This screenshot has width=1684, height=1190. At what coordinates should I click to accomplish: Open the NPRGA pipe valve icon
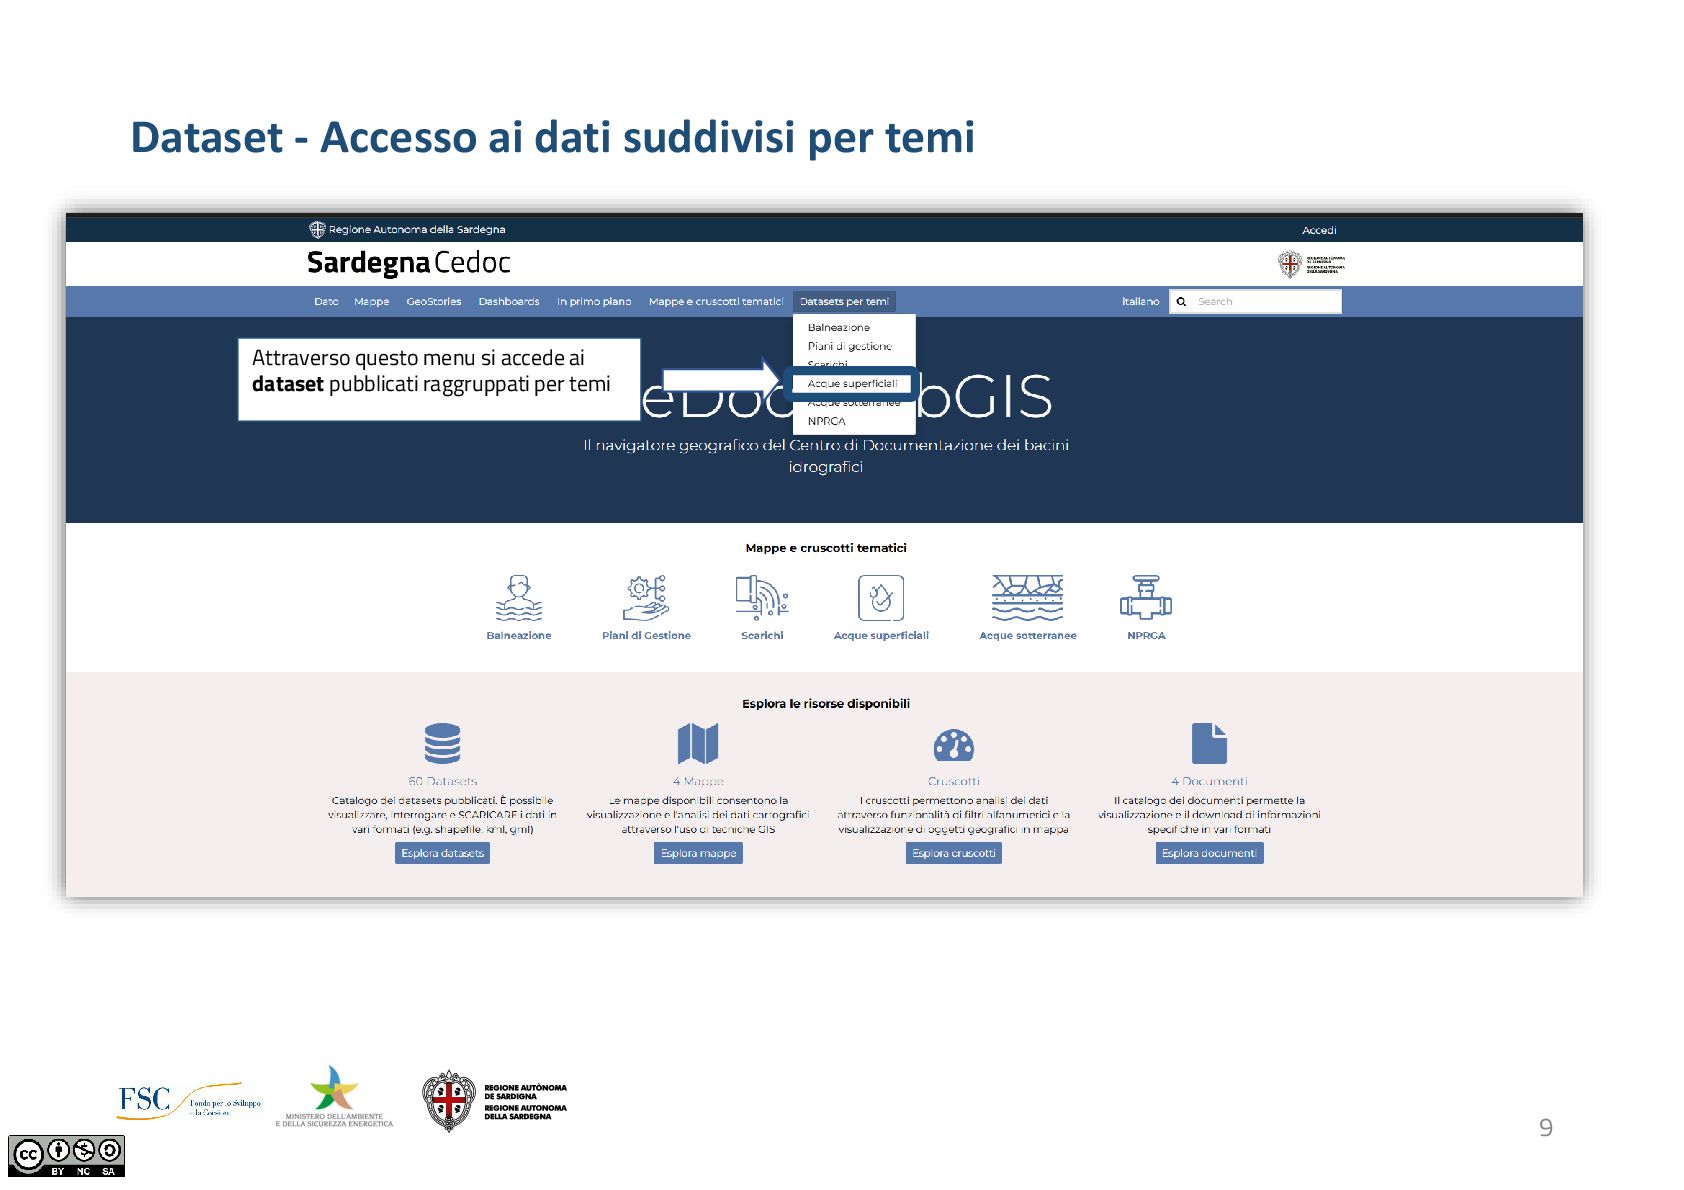(x=1146, y=598)
